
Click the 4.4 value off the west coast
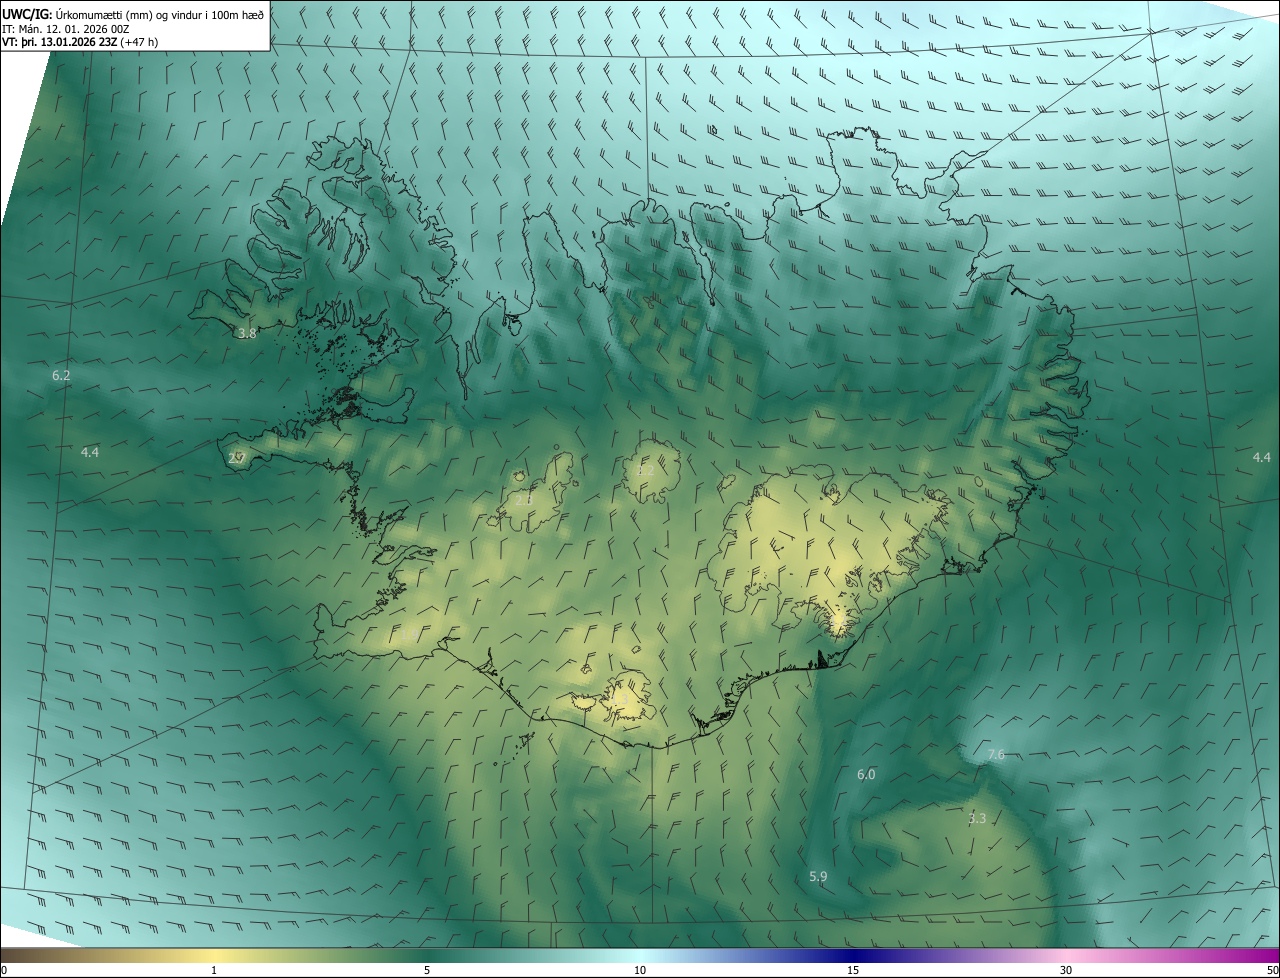coord(90,453)
